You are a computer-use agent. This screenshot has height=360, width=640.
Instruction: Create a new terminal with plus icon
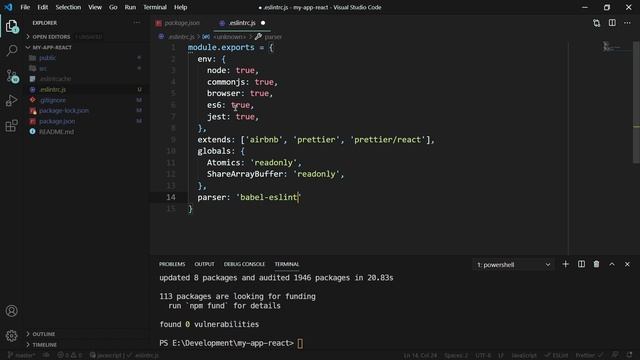pos(565,264)
